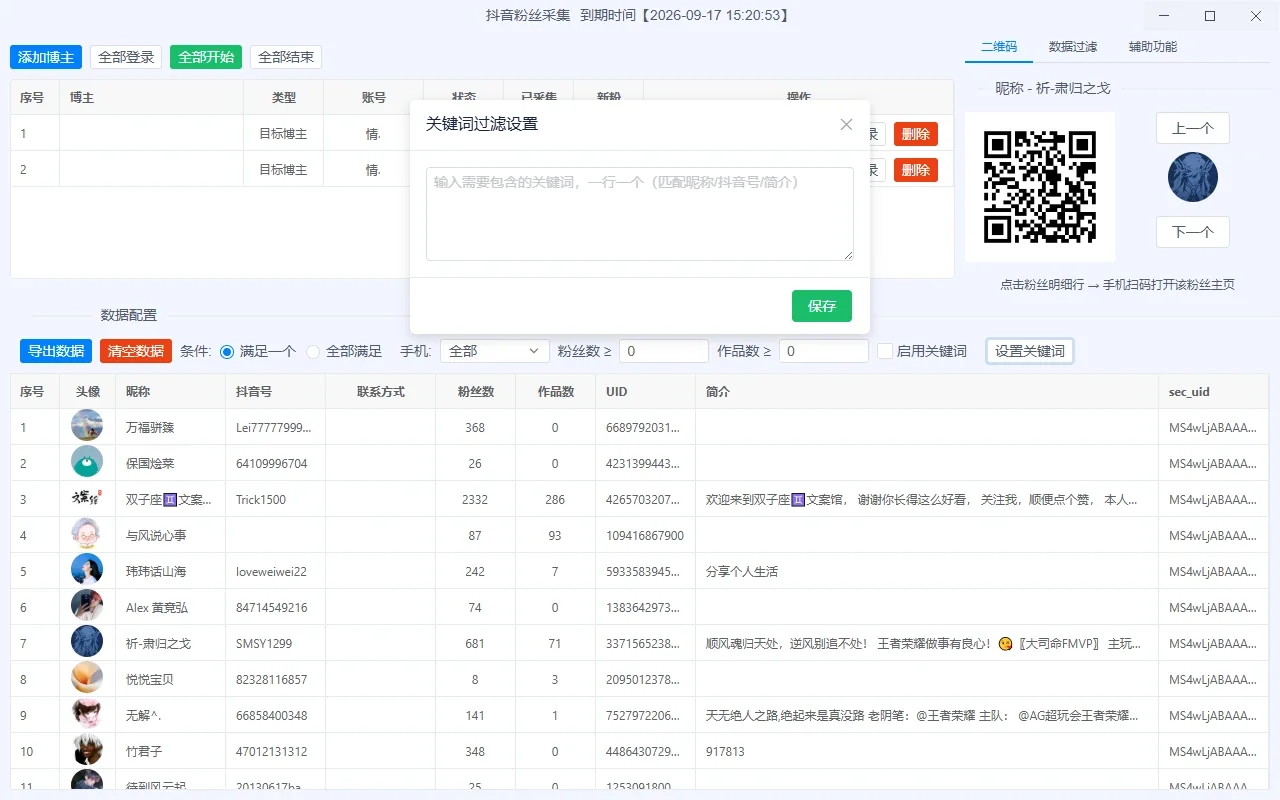Switch to the 数据过滤 tab
Screen dimensions: 1280x800
[x=1073, y=47]
